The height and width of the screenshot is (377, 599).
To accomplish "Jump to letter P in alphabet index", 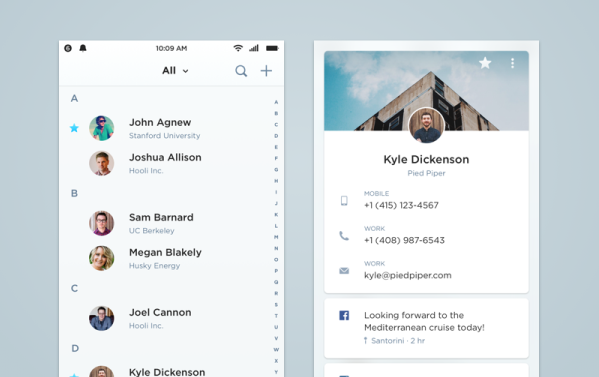I will pos(276,271).
